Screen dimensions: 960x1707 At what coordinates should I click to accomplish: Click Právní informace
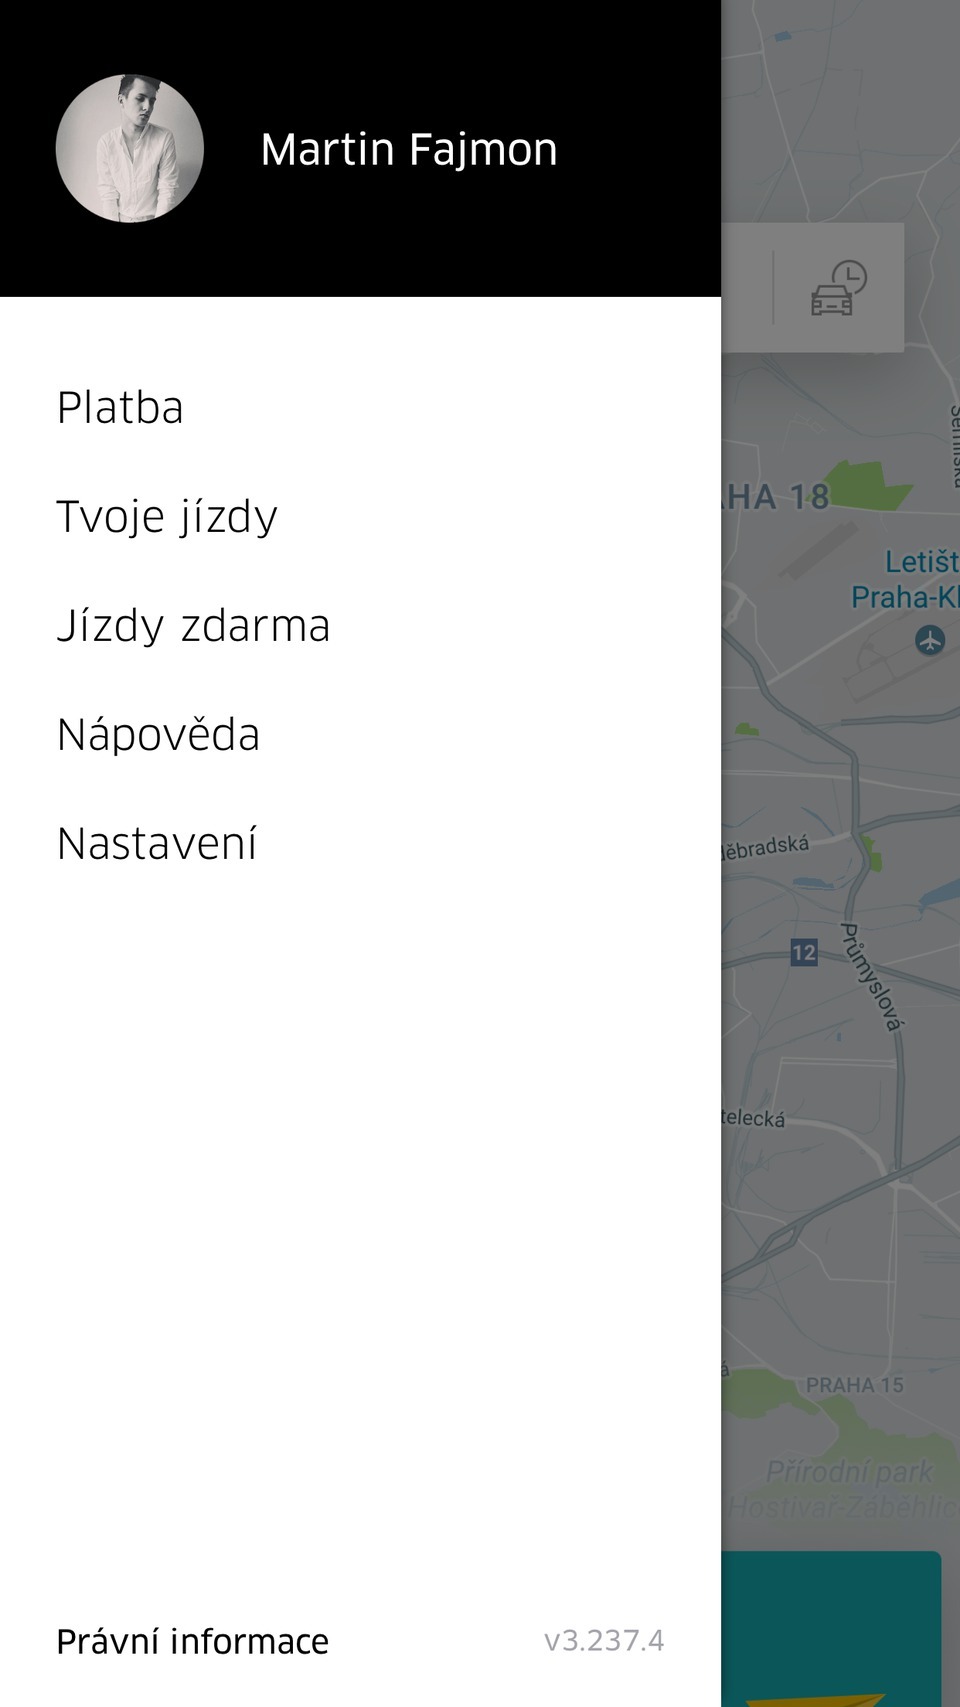(x=192, y=1640)
